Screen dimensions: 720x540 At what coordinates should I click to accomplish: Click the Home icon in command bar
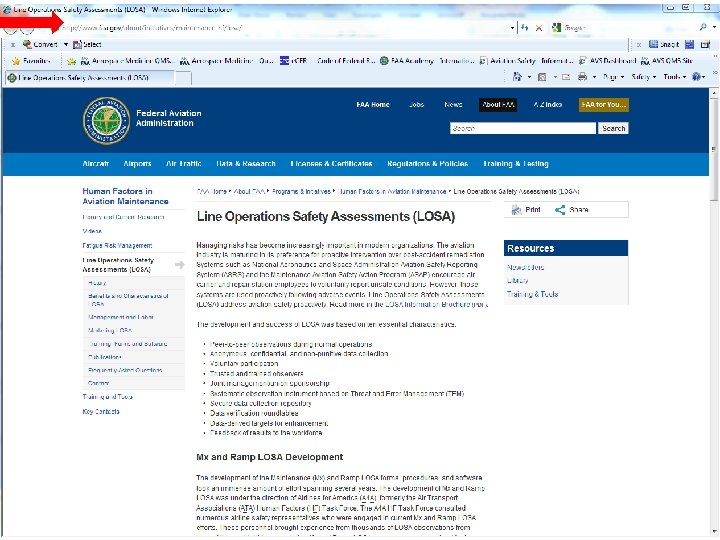[517, 77]
